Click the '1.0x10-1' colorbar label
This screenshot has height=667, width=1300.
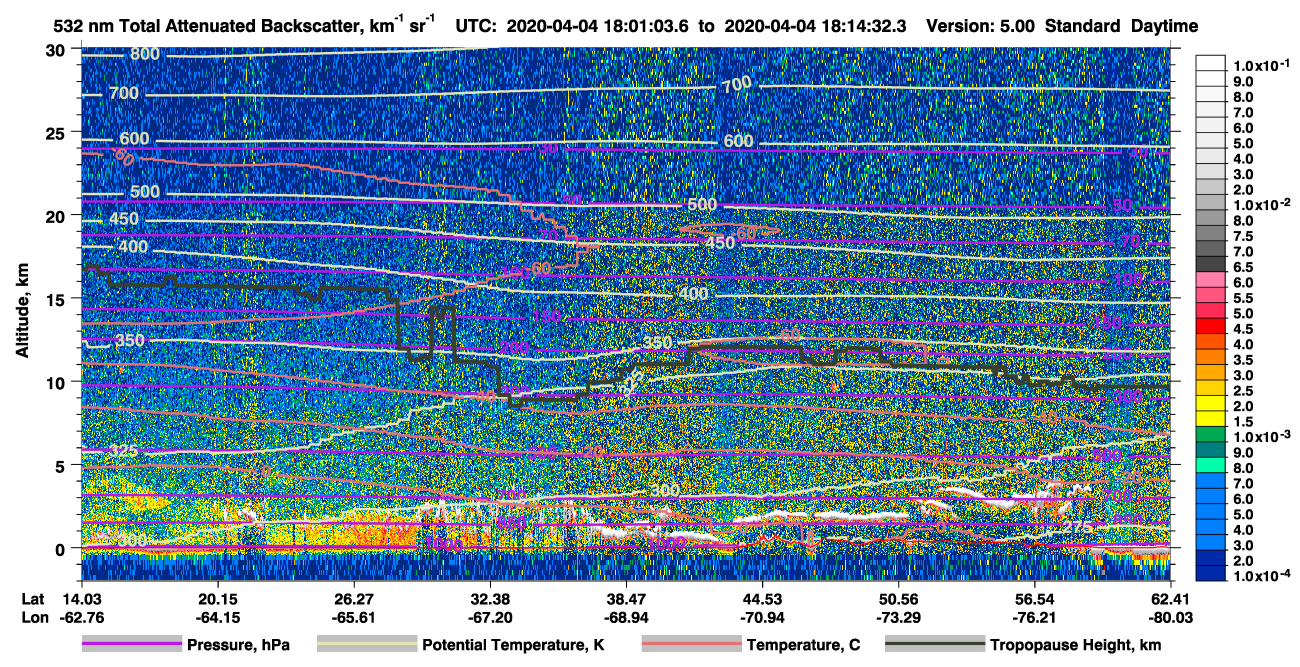(x=1261, y=65)
